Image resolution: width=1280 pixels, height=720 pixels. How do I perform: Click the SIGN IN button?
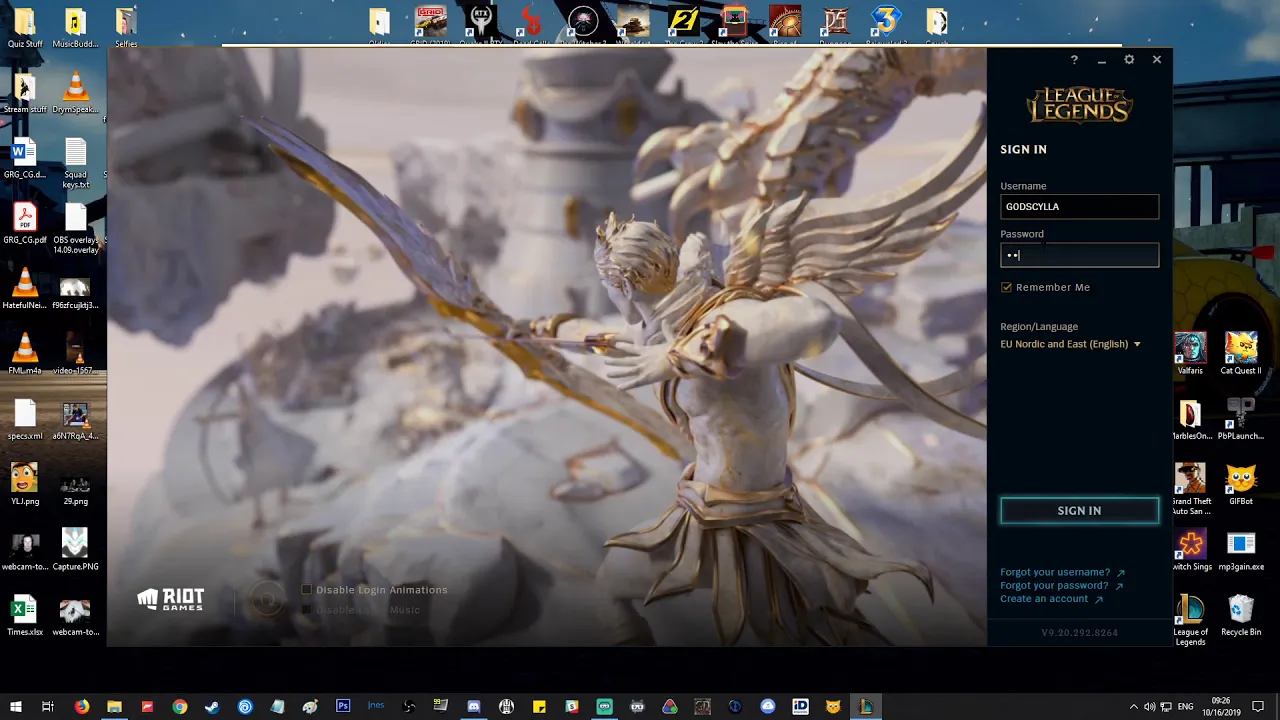1079,511
